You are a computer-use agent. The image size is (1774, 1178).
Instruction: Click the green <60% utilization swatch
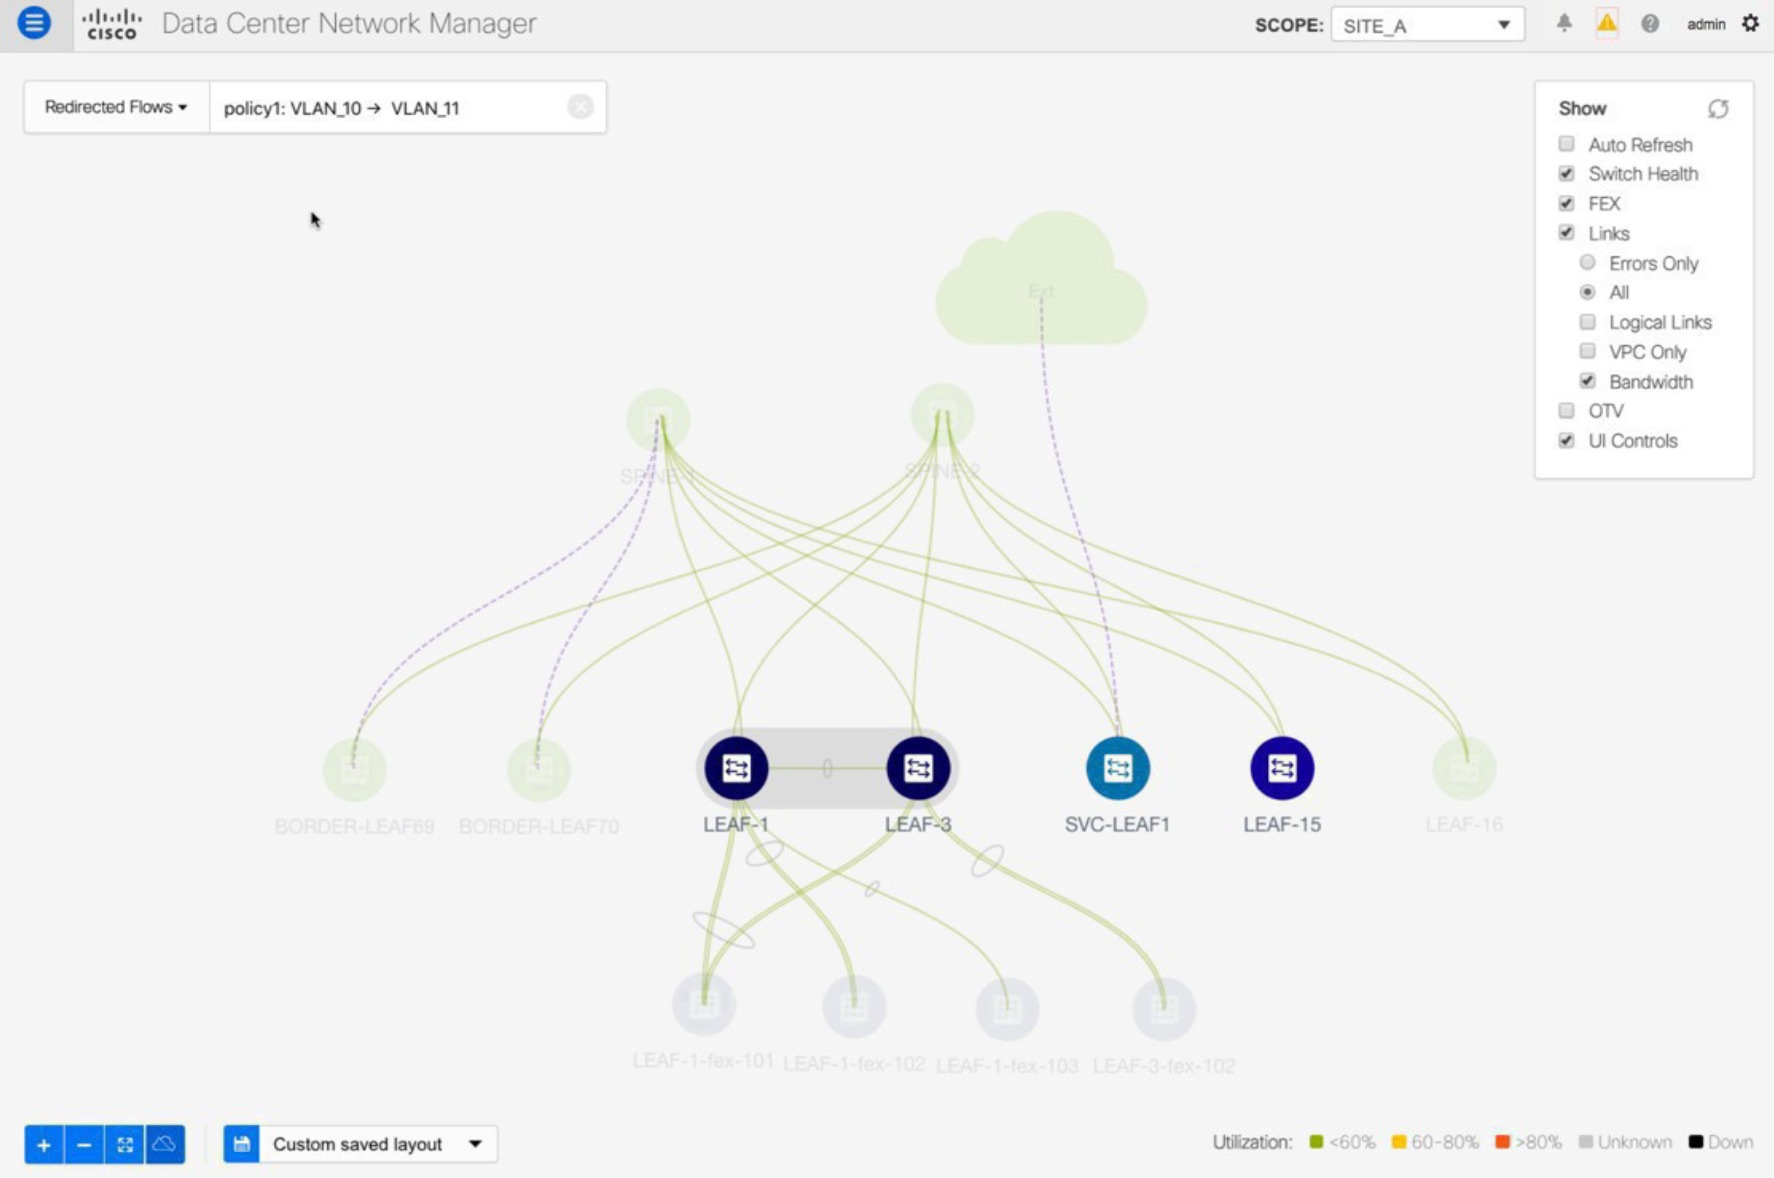(1316, 1142)
